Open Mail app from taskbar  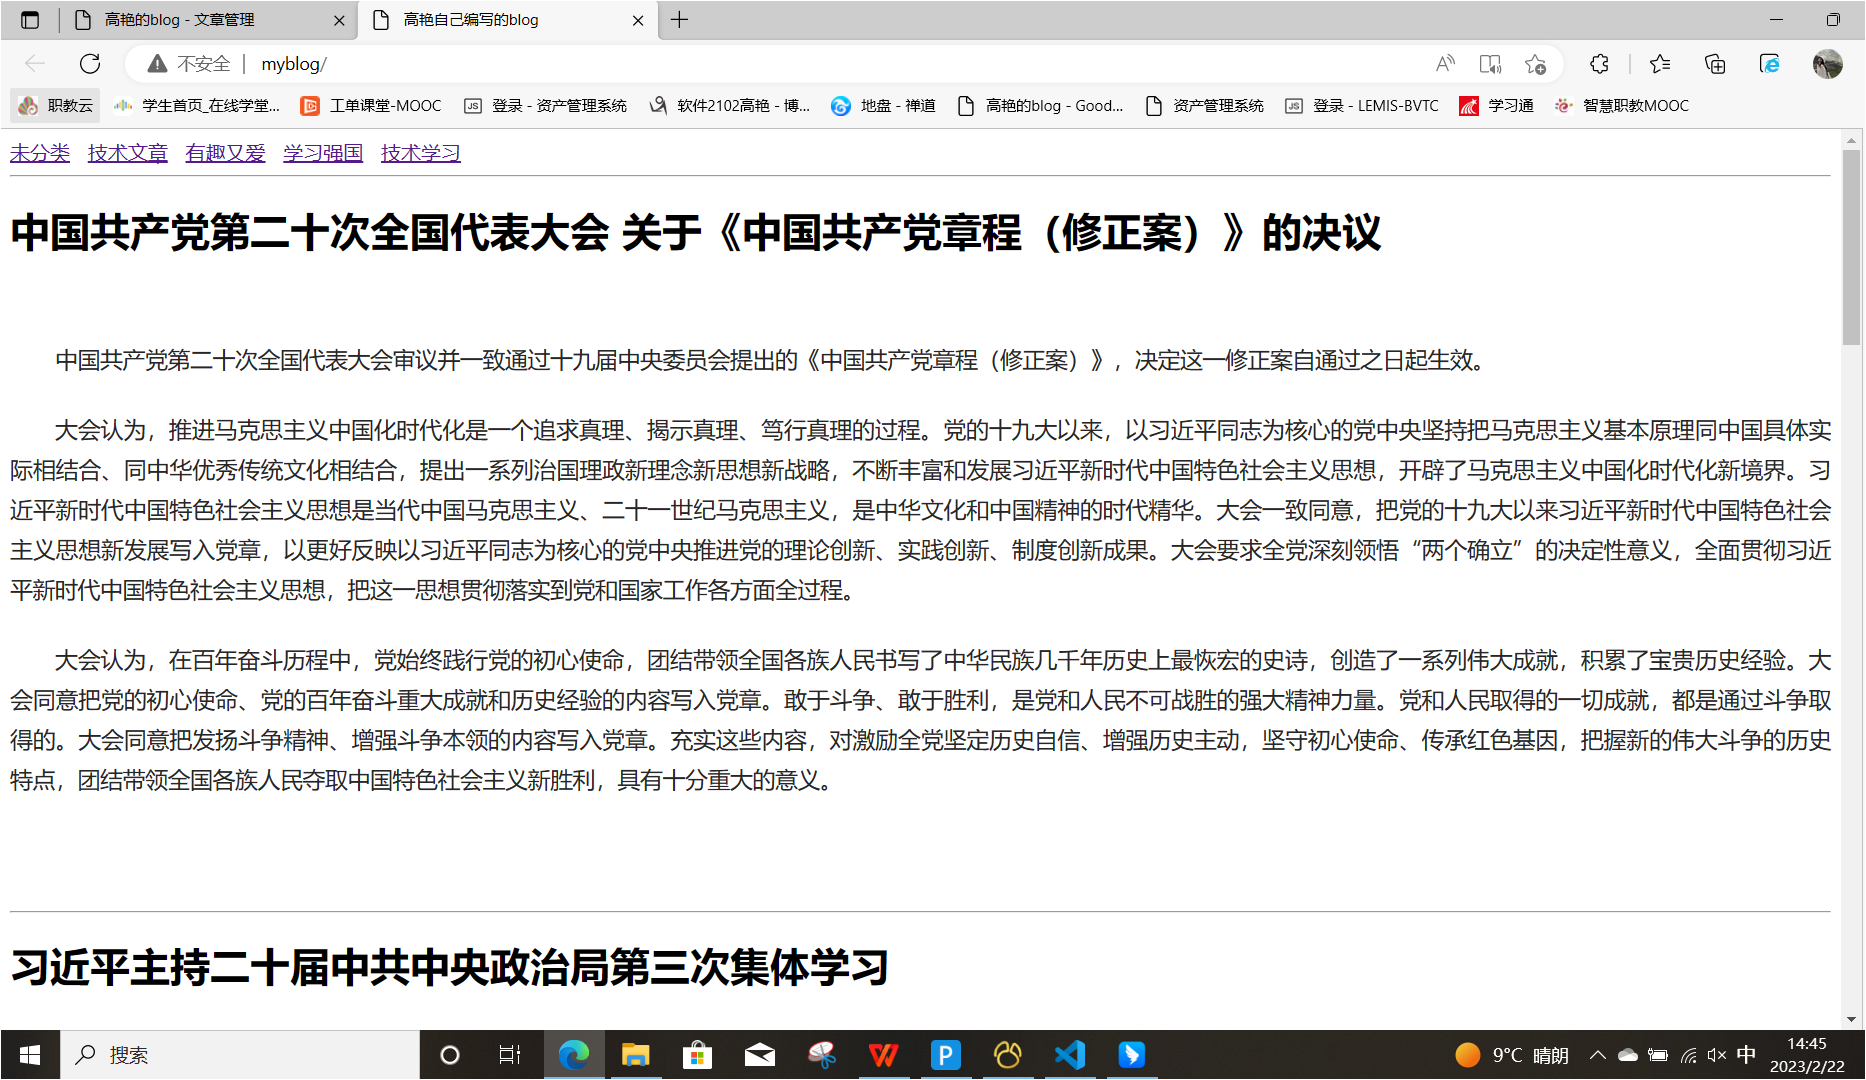point(760,1055)
